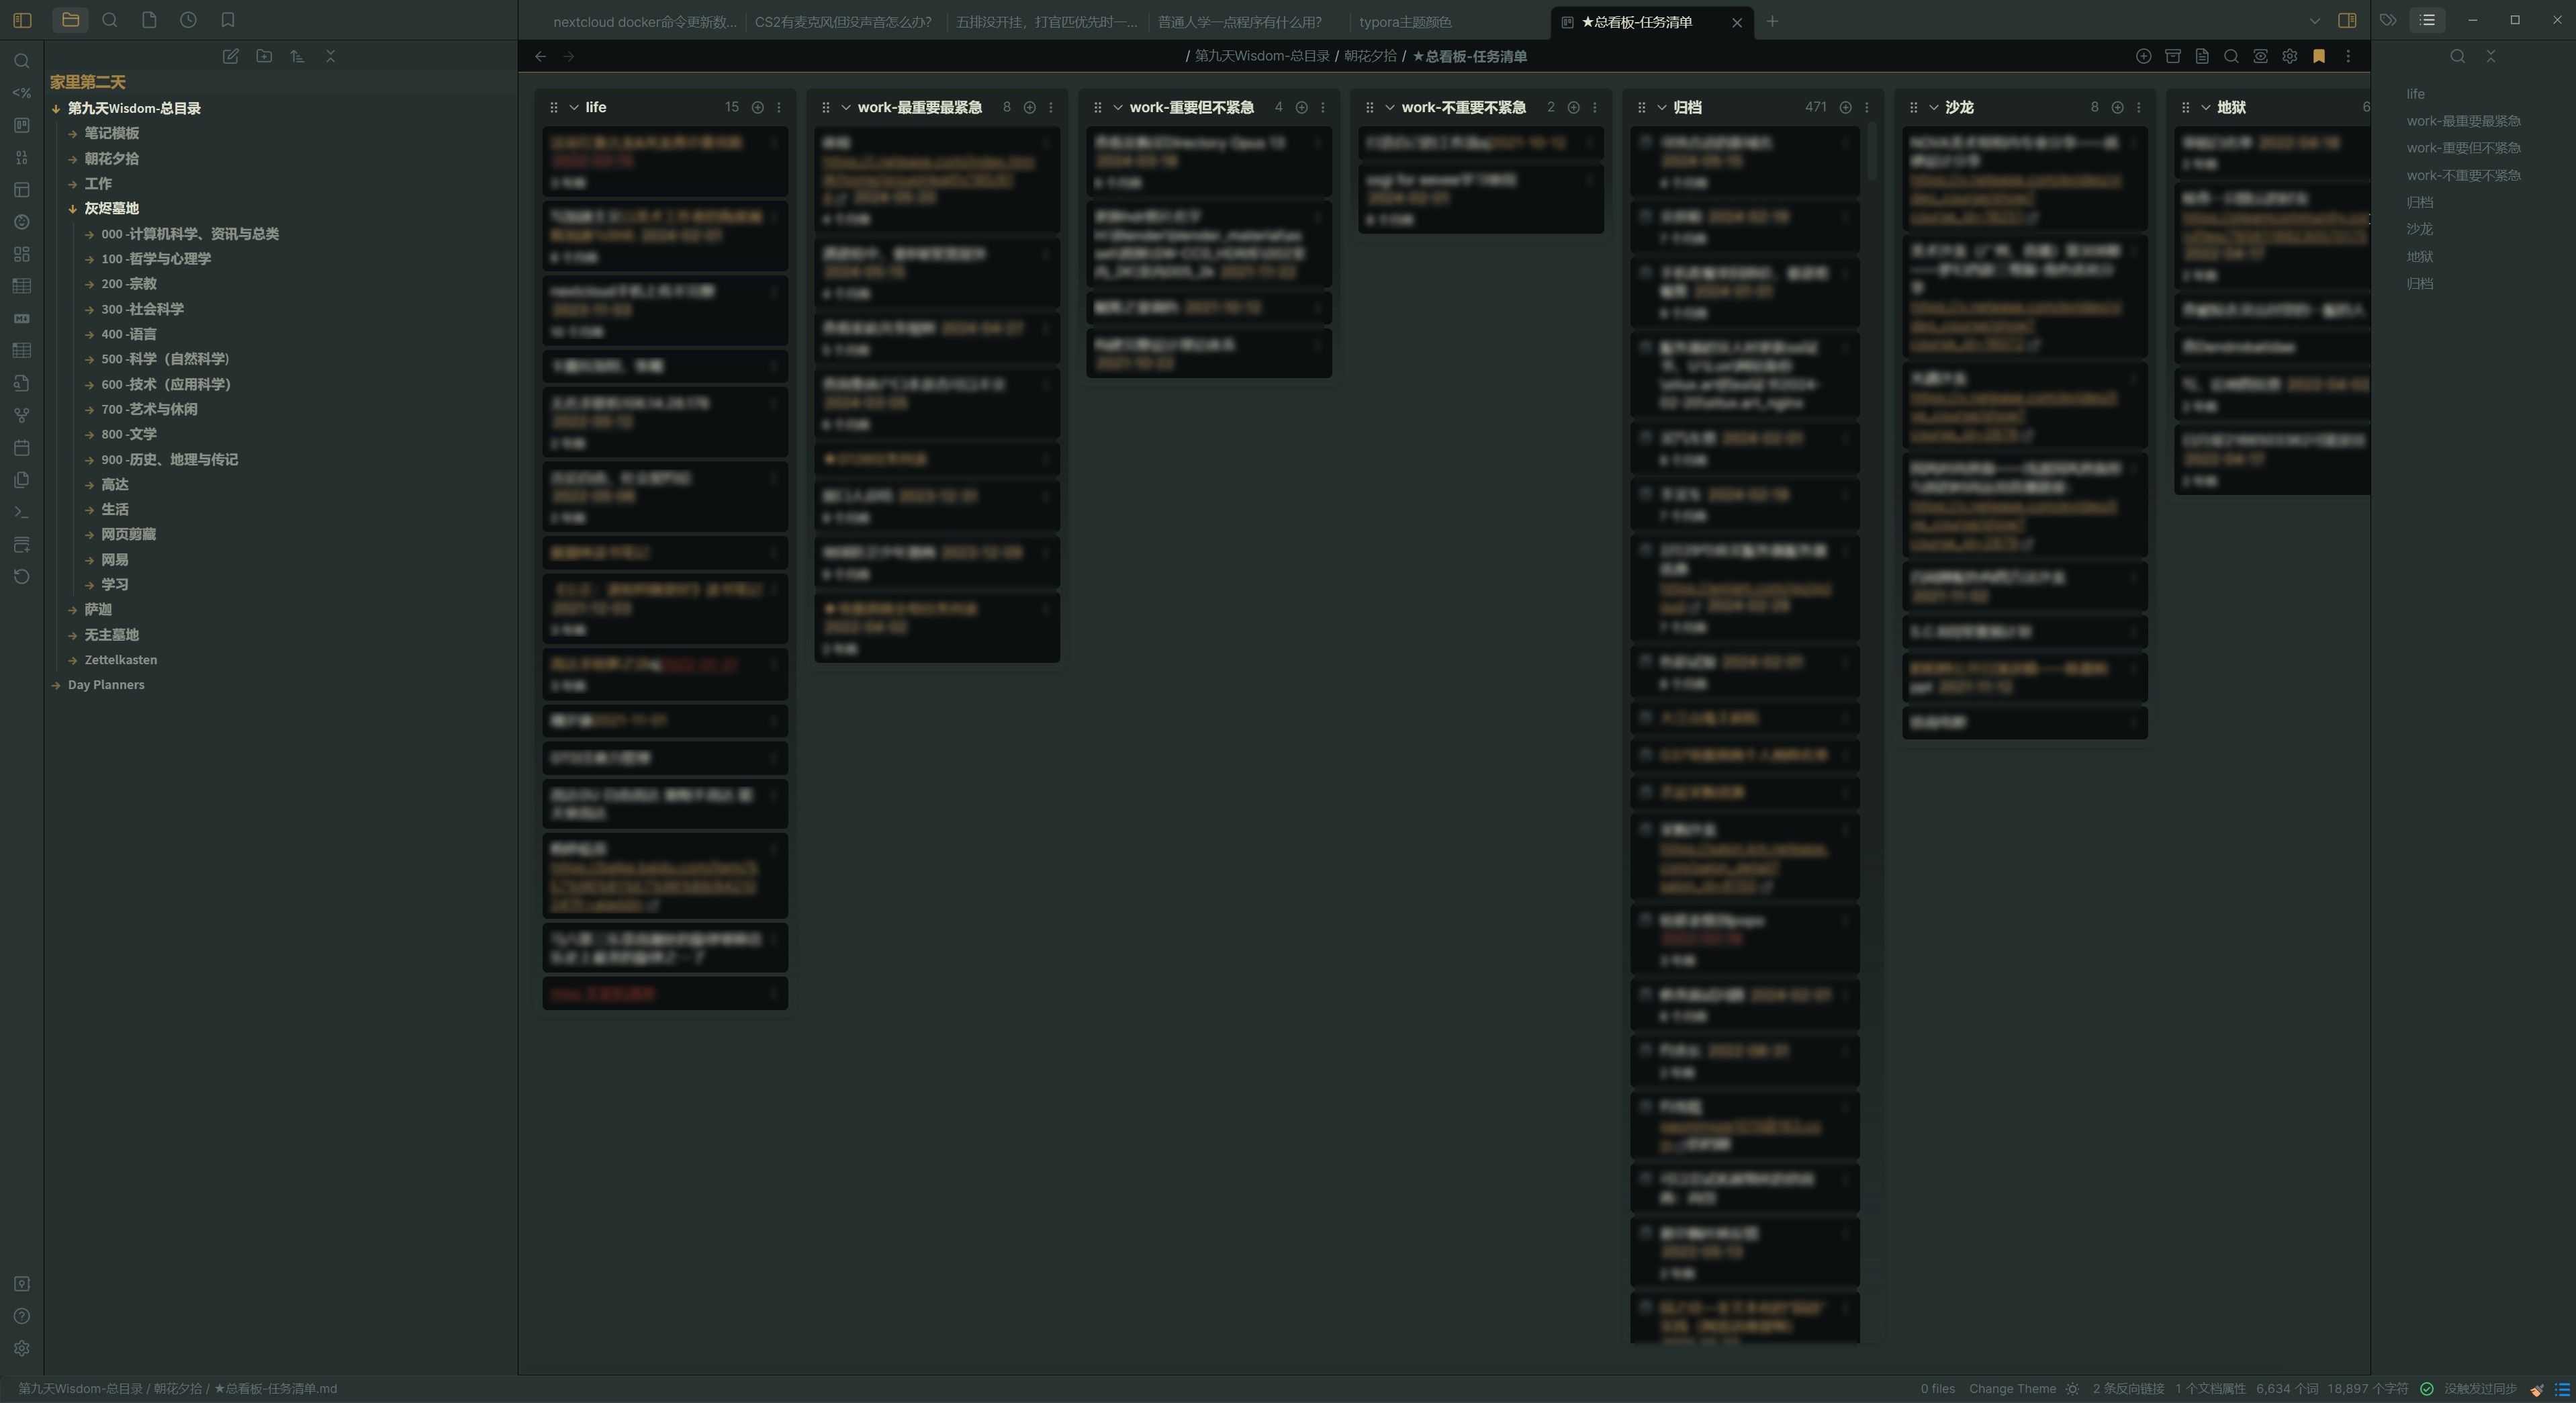This screenshot has width=2576, height=1403.
Task: Click 2 条反向链接 in status bar
Action: click(2128, 1389)
